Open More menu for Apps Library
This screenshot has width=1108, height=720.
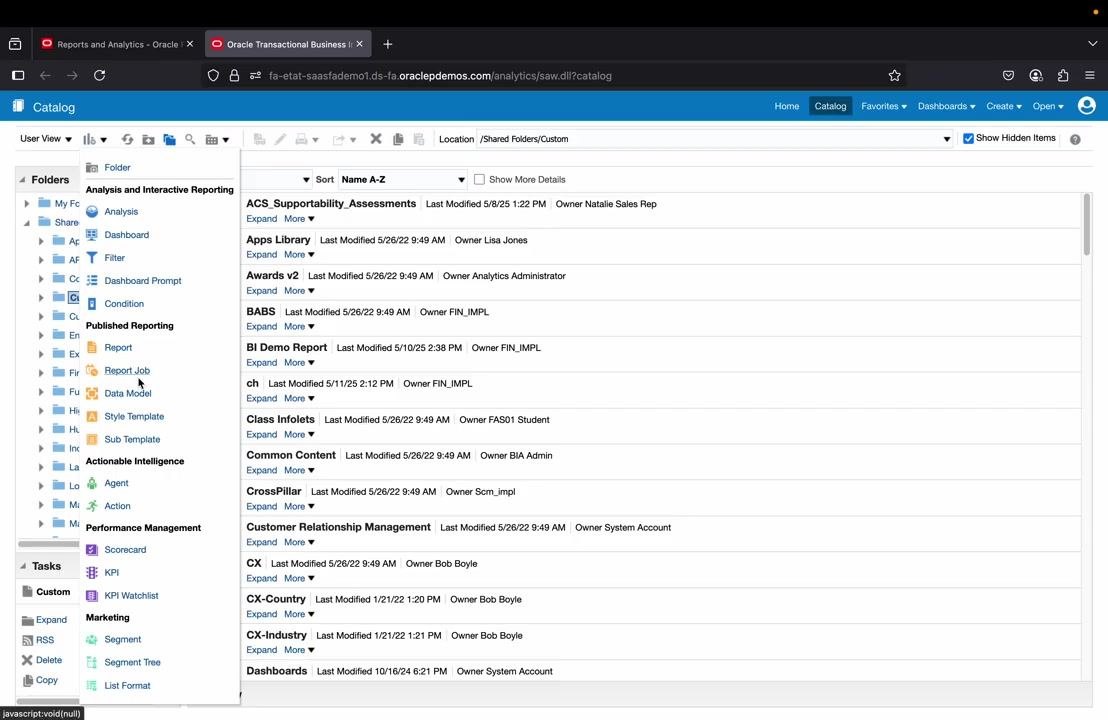[x=299, y=254]
